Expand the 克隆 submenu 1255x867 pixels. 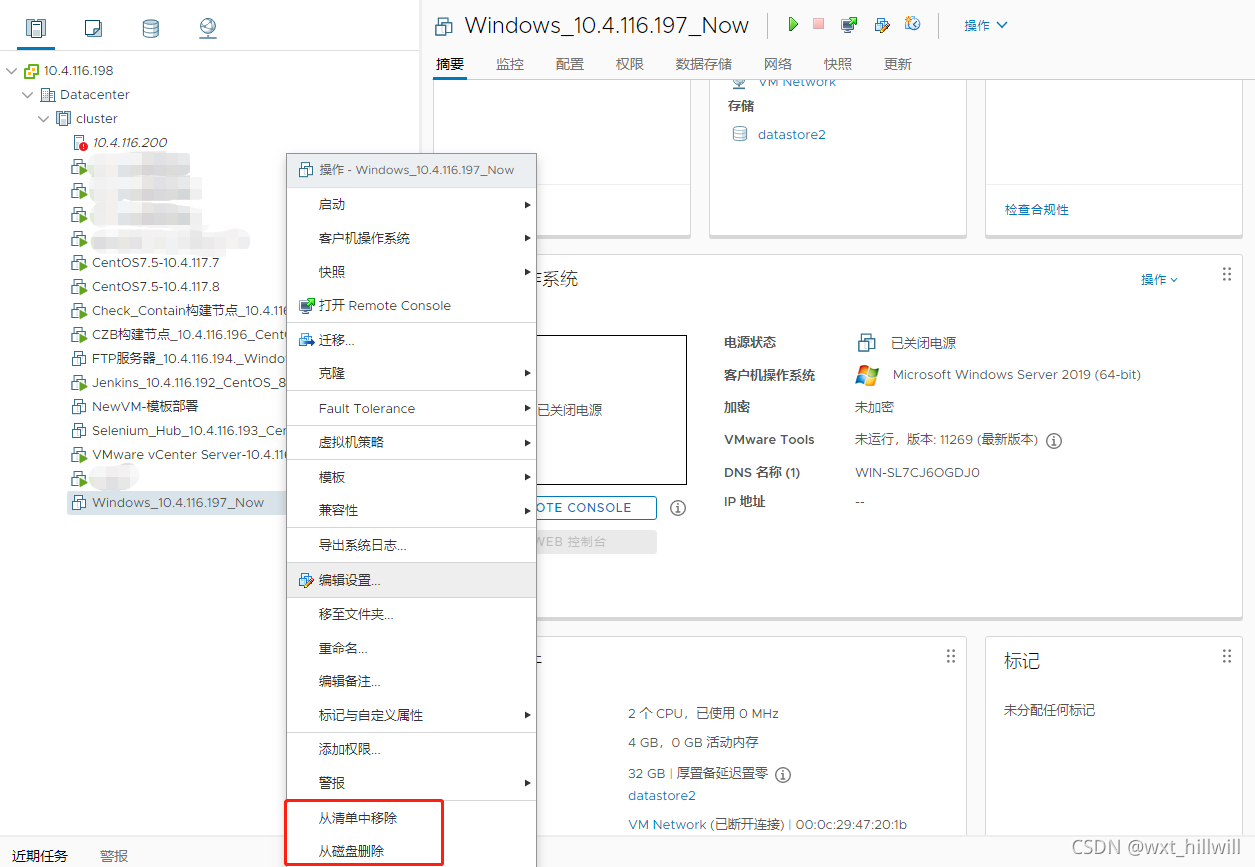411,373
